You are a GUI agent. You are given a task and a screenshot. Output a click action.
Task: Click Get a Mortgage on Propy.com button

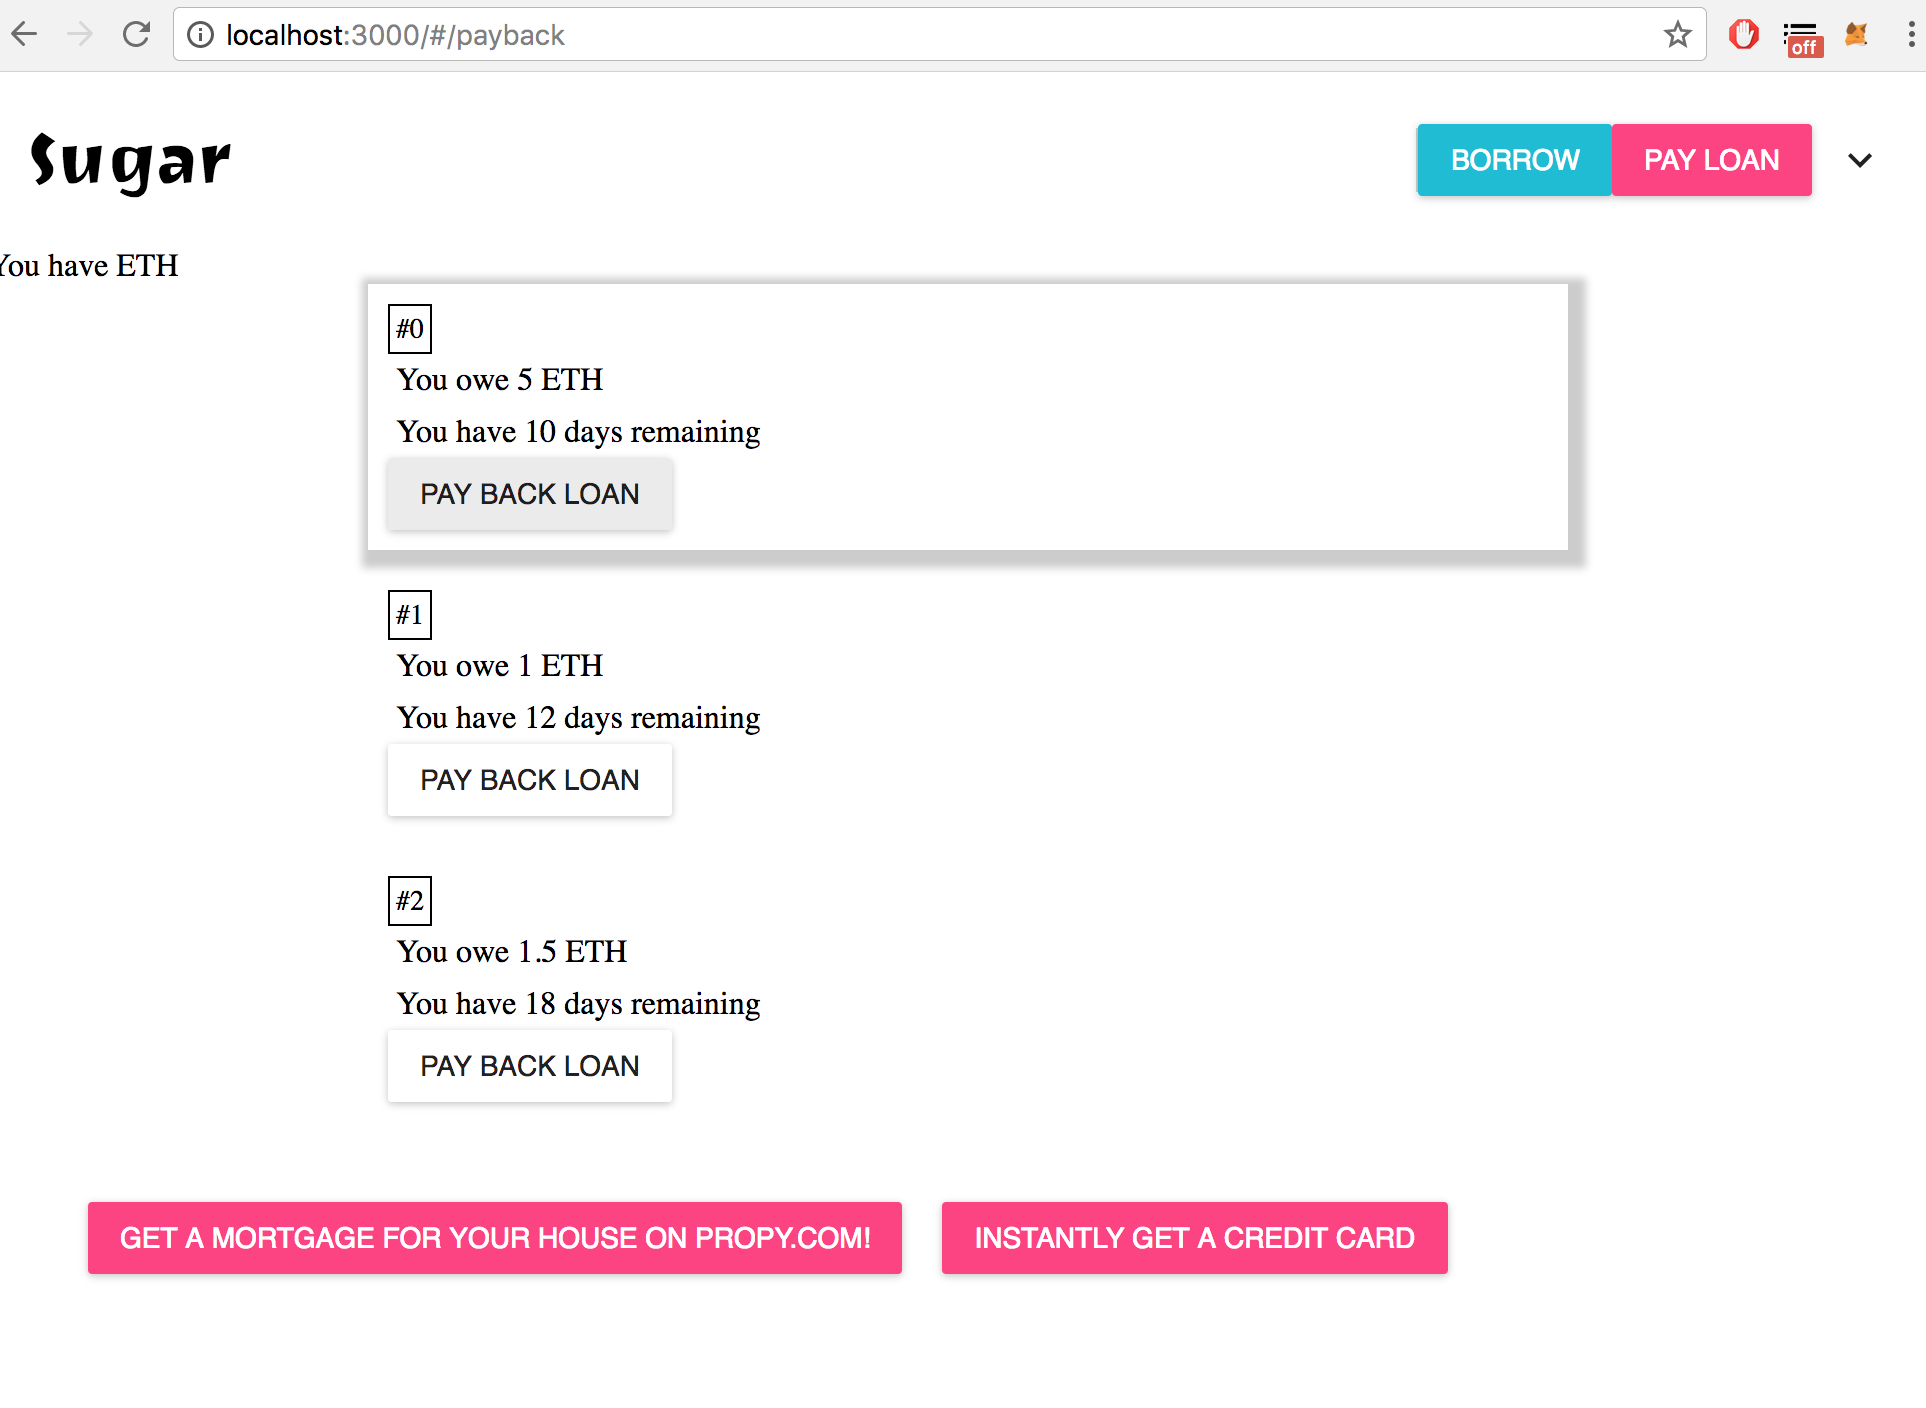pyautogui.click(x=495, y=1238)
